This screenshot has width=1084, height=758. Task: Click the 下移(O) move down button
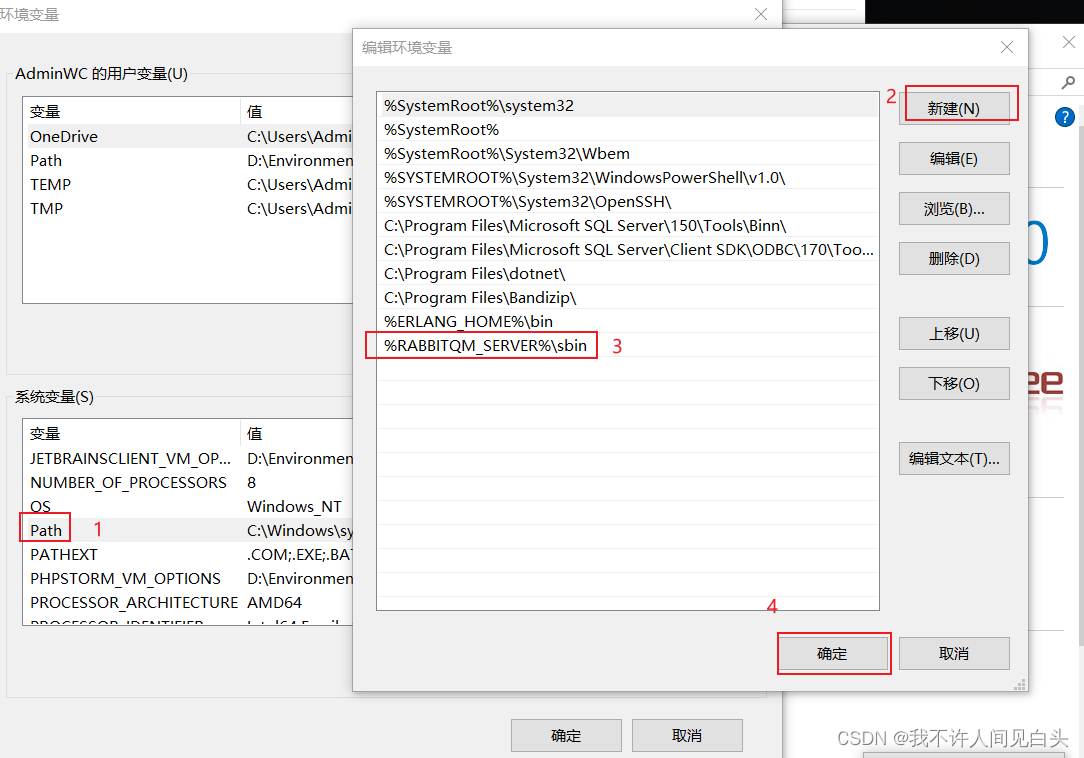(953, 383)
